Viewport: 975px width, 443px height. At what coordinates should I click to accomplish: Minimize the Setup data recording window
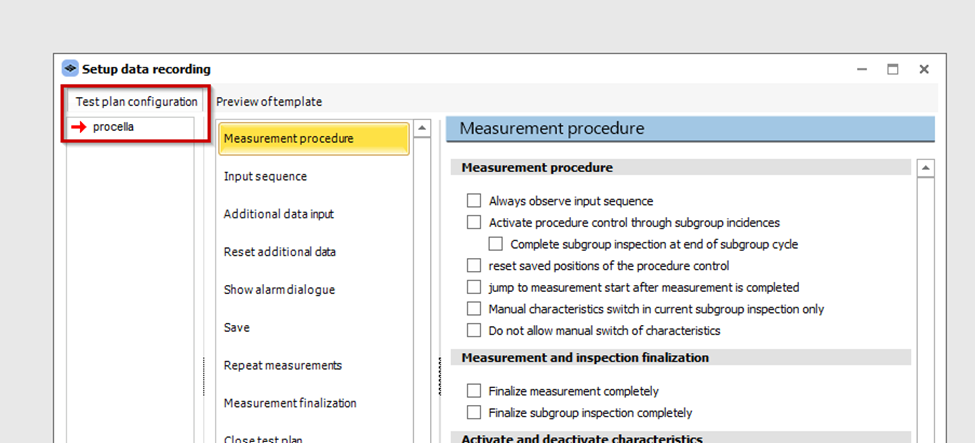862,70
